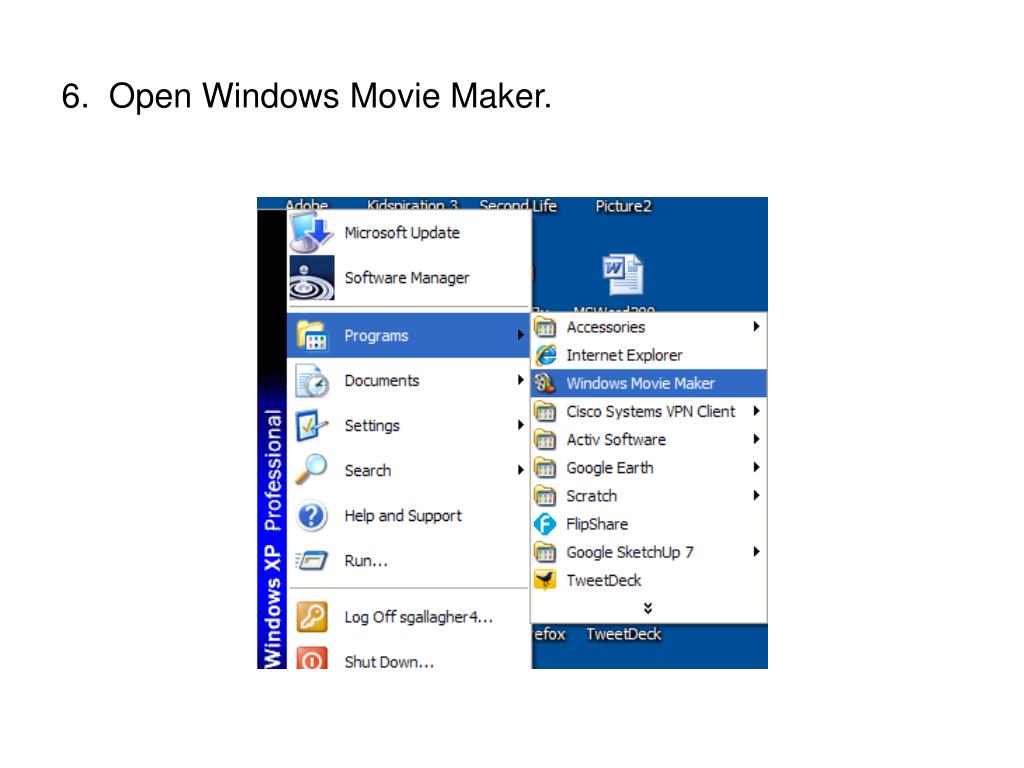Expand the Search submenu arrow
The image size is (1024, 768).
click(x=520, y=470)
